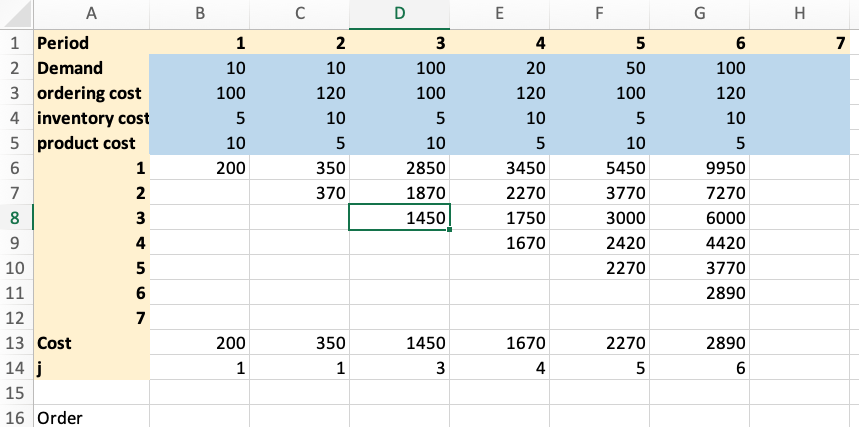
Task: Select the active cell containing 1450 in row 8
Action: [399, 218]
